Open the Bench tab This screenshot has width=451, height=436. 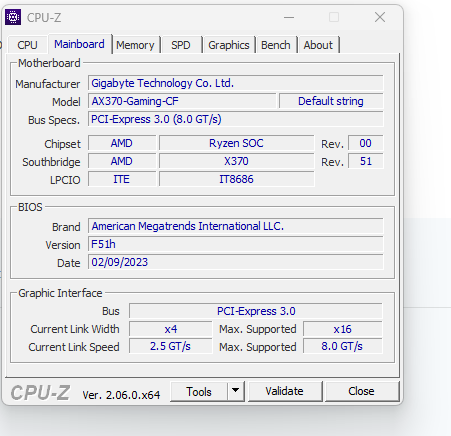tap(276, 45)
